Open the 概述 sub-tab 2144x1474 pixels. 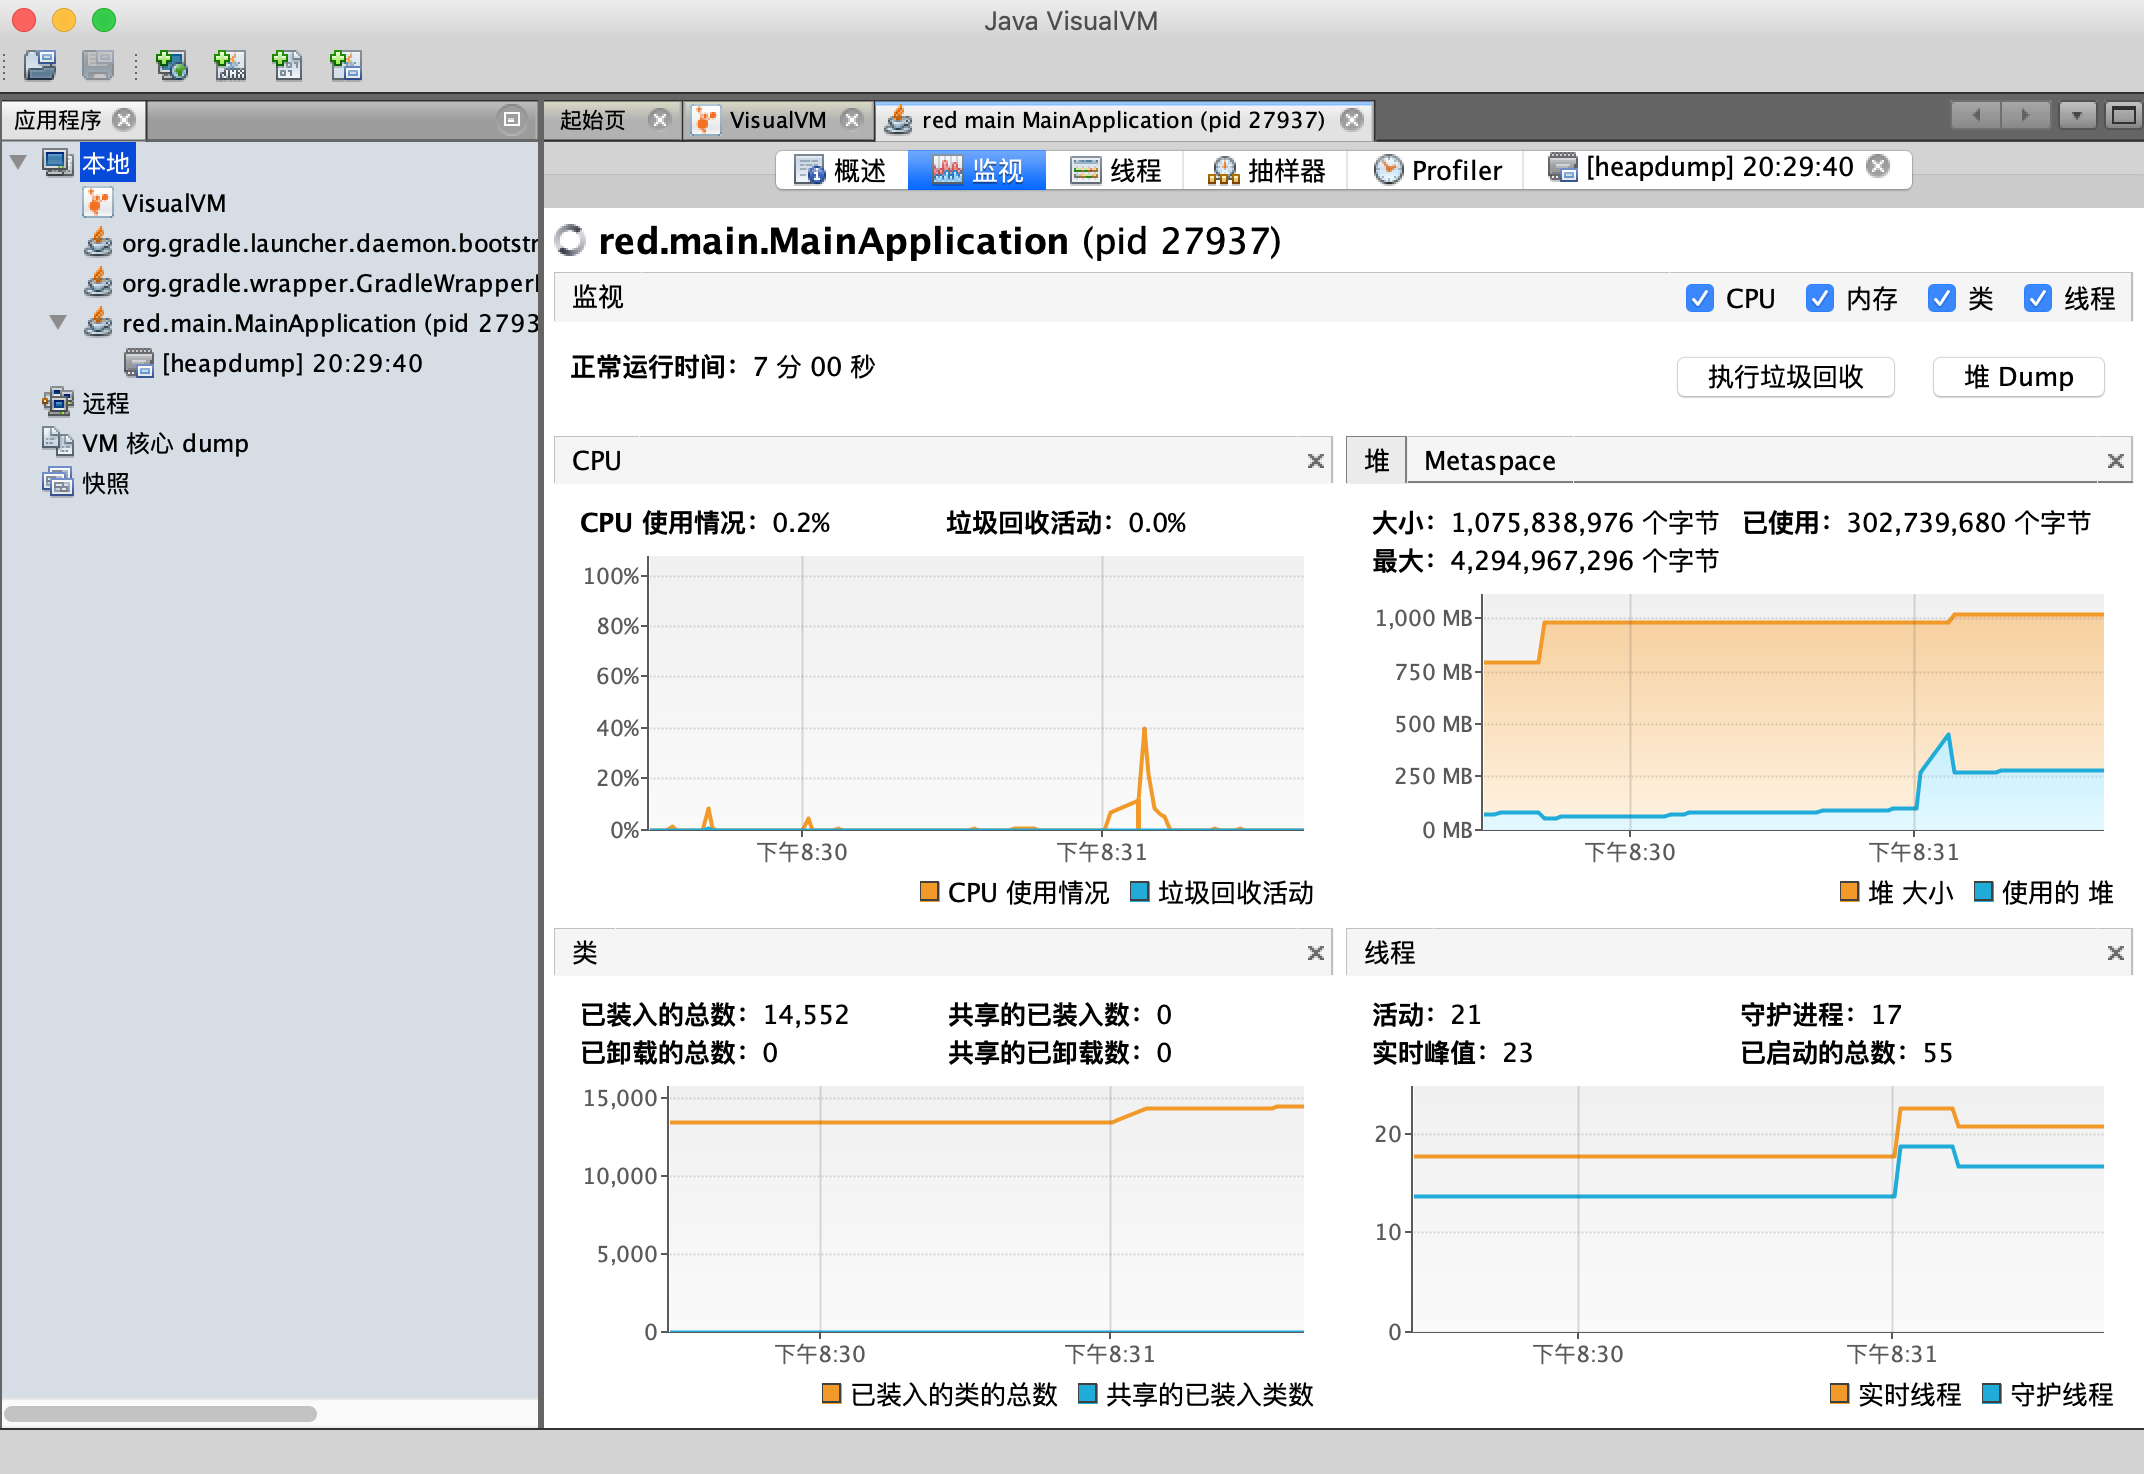(842, 170)
